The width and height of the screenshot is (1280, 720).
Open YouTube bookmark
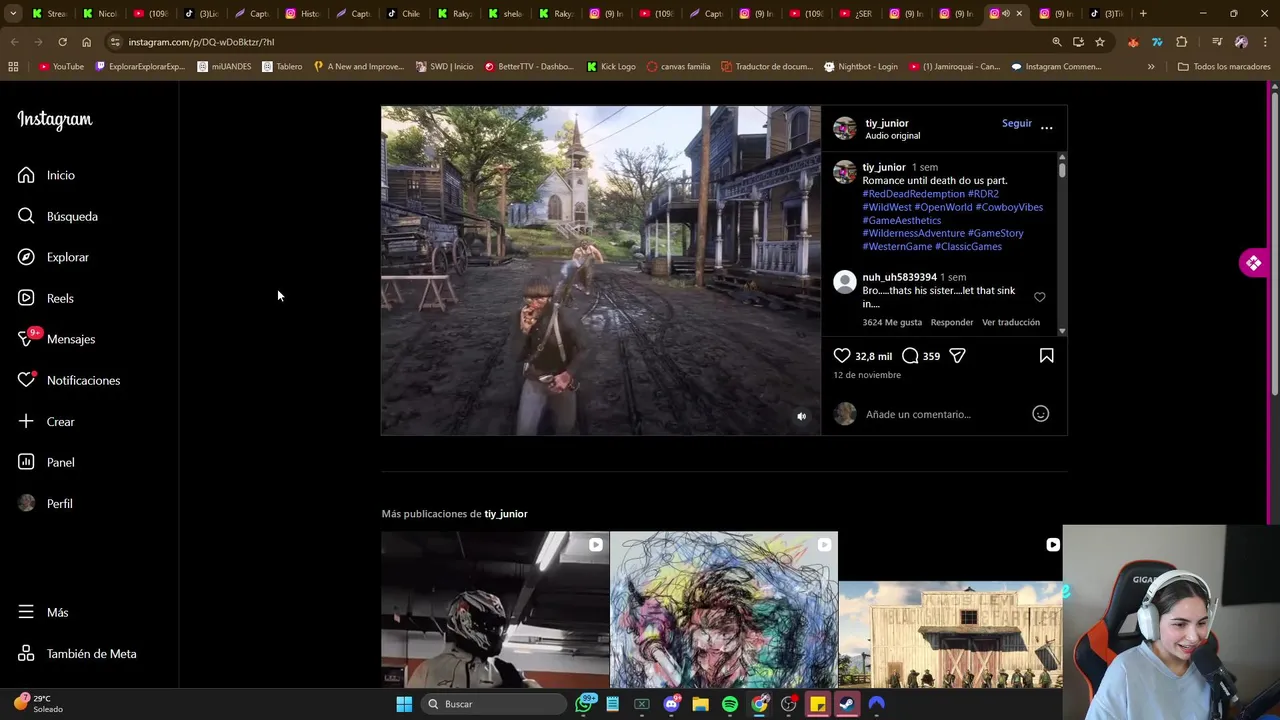pyautogui.click(x=61, y=66)
